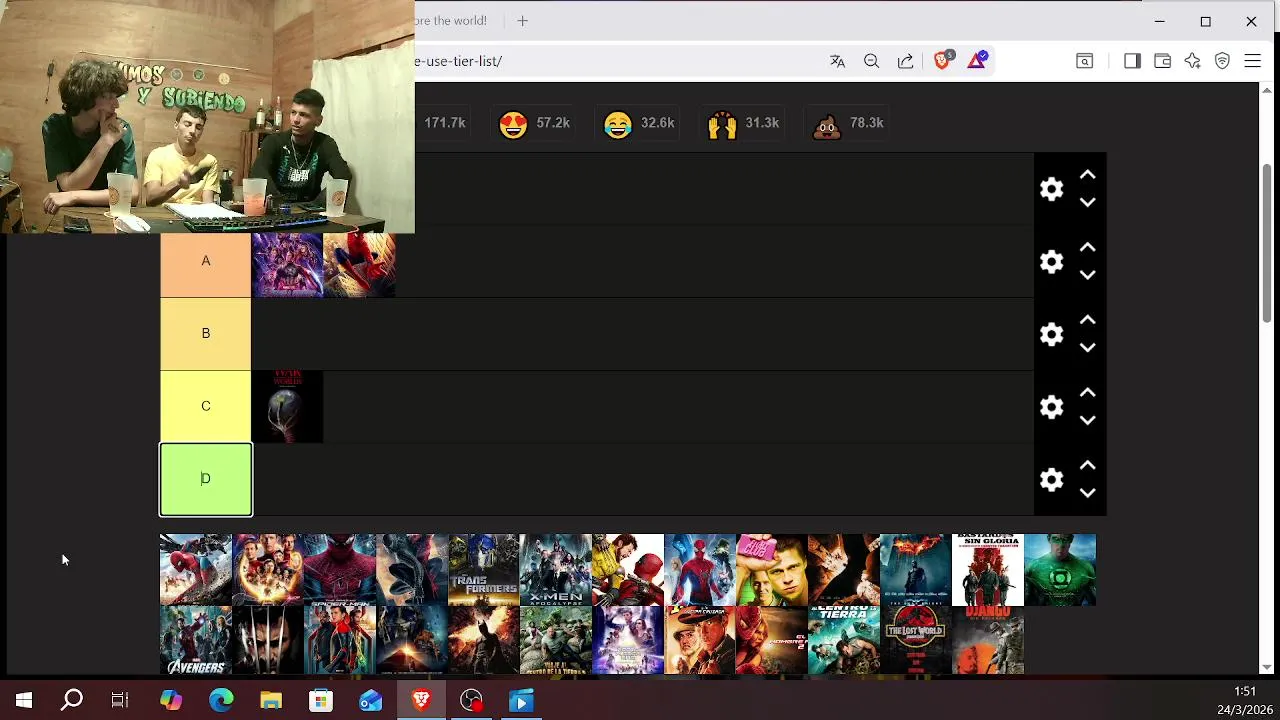Image resolution: width=1280 pixels, height=720 pixels.
Task: Open Microsoft Store from taskbar
Action: point(321,701)
